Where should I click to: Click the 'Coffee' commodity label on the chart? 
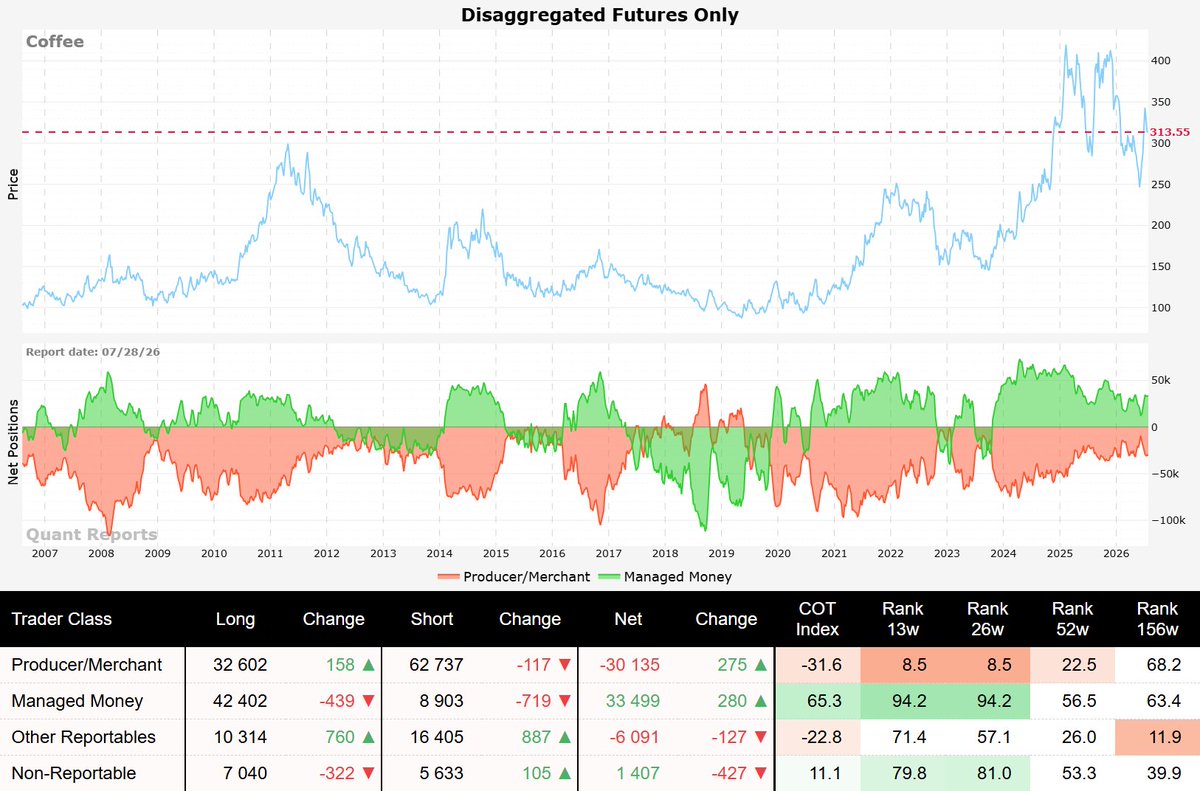point(55,41)
